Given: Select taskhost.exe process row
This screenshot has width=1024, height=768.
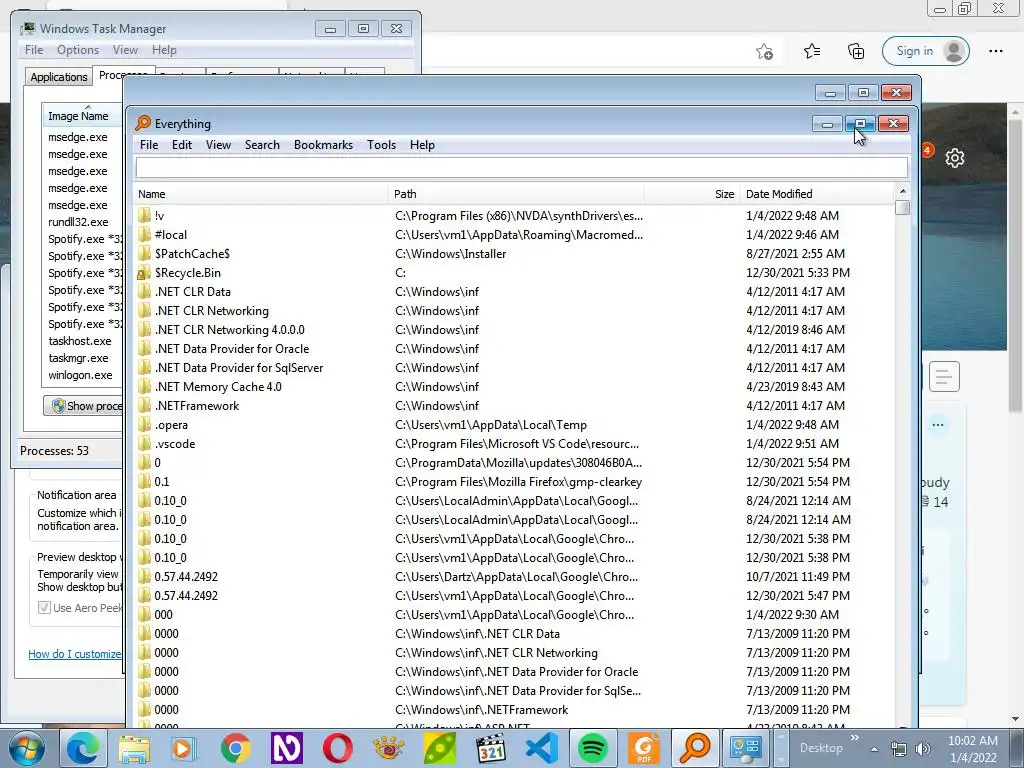Looking at the screenshot, I should pyautogui.click(x=82, y=341).
